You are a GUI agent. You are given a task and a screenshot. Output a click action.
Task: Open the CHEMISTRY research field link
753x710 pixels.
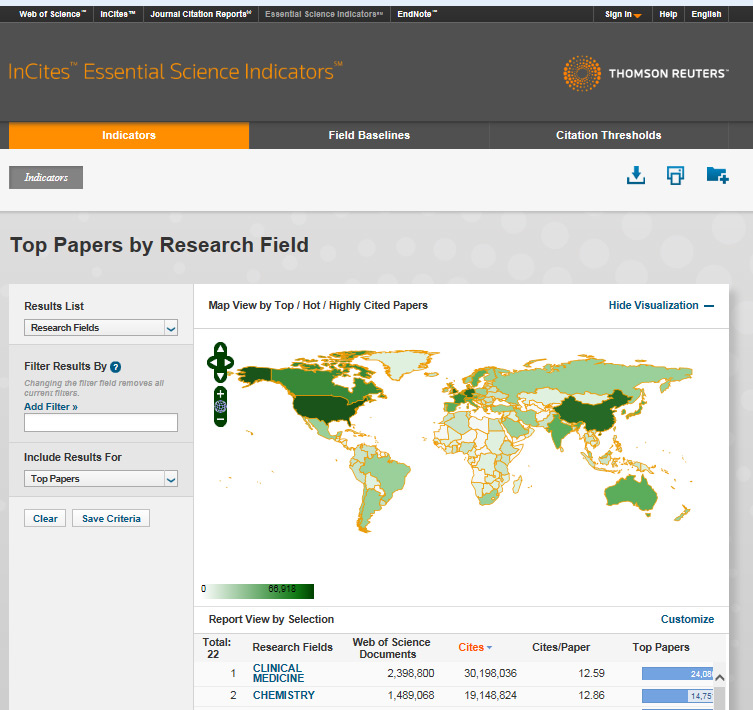click(283, 695)
